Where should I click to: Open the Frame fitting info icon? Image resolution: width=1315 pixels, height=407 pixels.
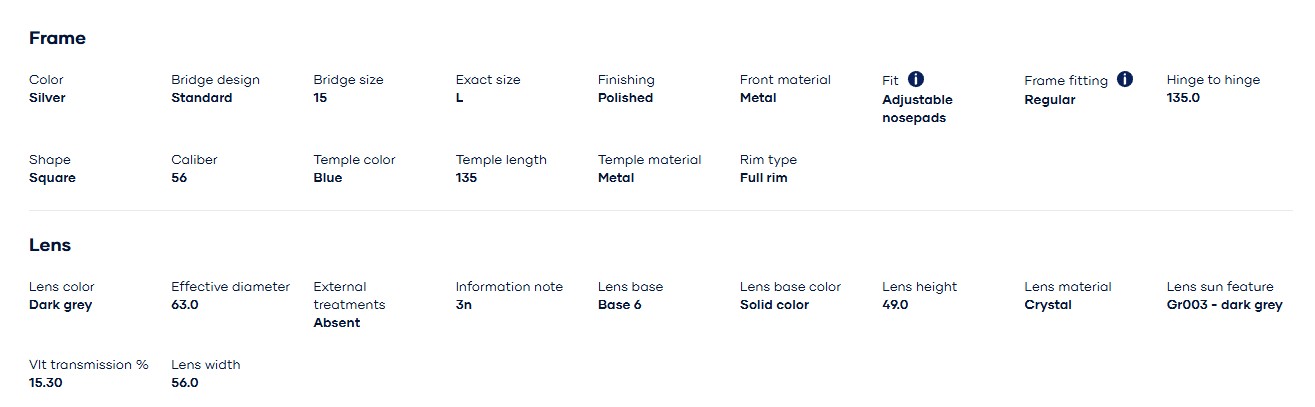pos(1125,79)
